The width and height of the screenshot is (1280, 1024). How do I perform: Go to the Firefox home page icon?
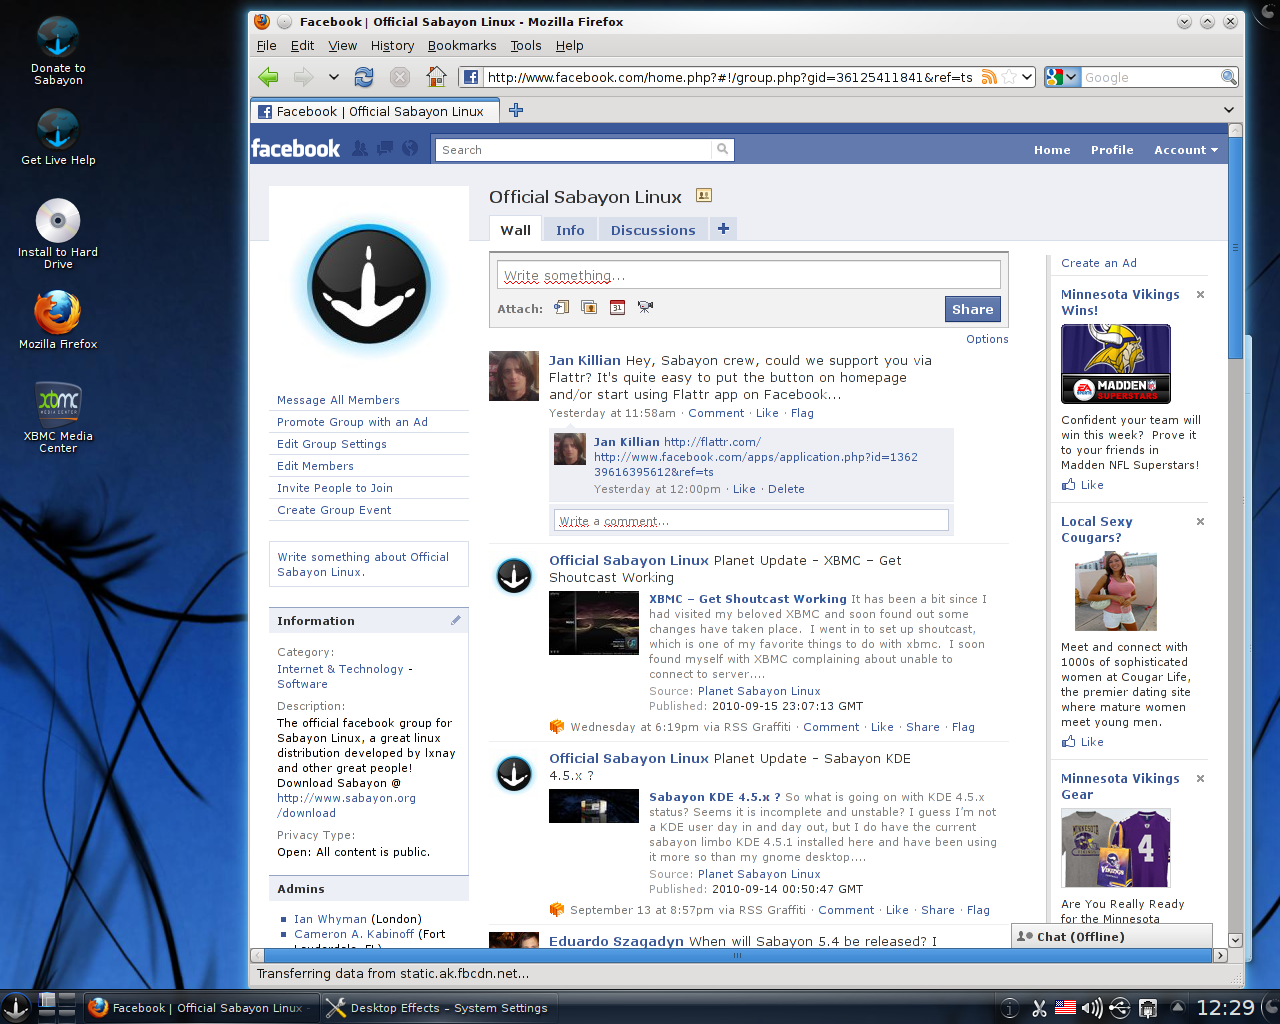click(x=436, y=77)
